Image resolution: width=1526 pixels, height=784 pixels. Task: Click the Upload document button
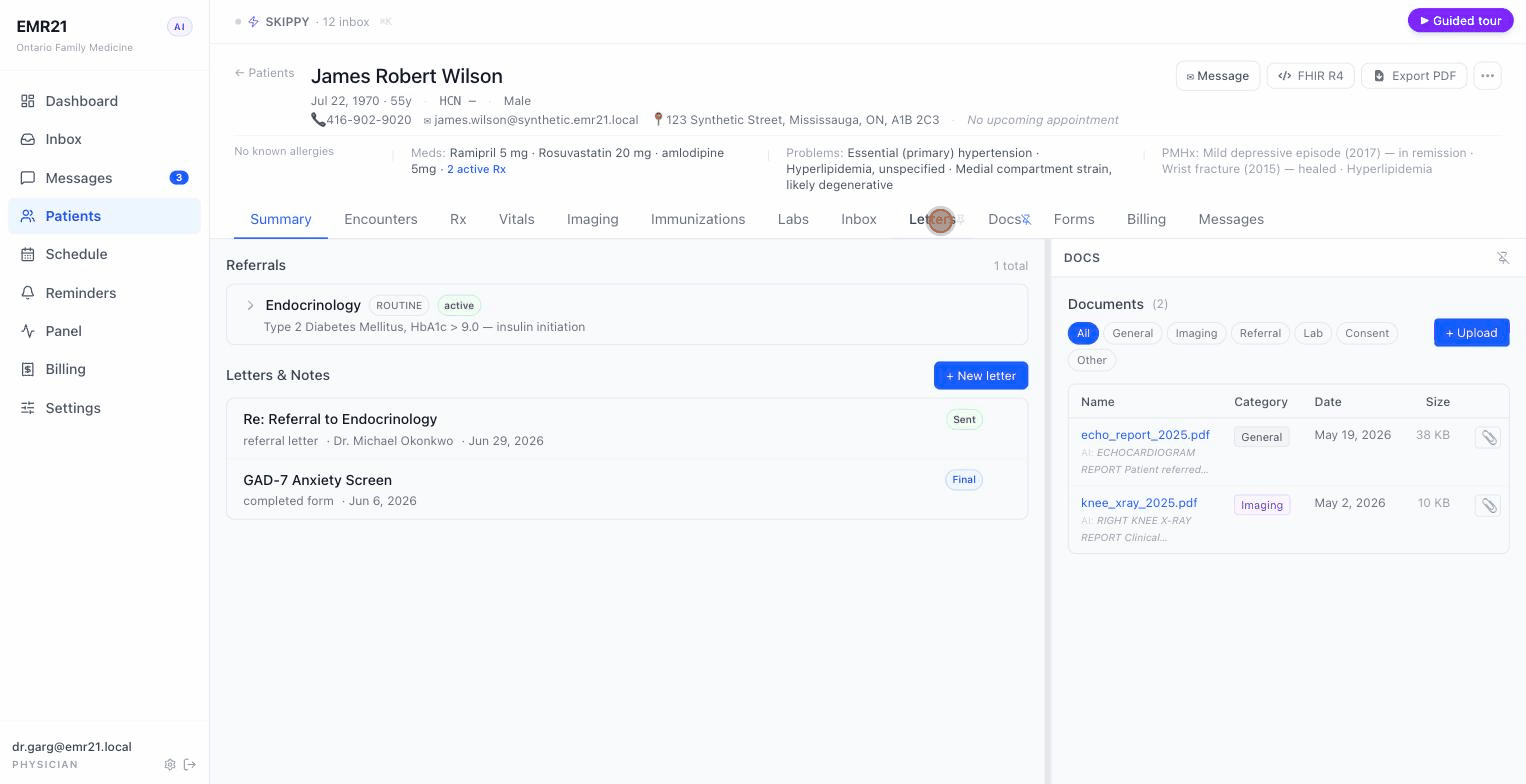[x=1472, y=333]
